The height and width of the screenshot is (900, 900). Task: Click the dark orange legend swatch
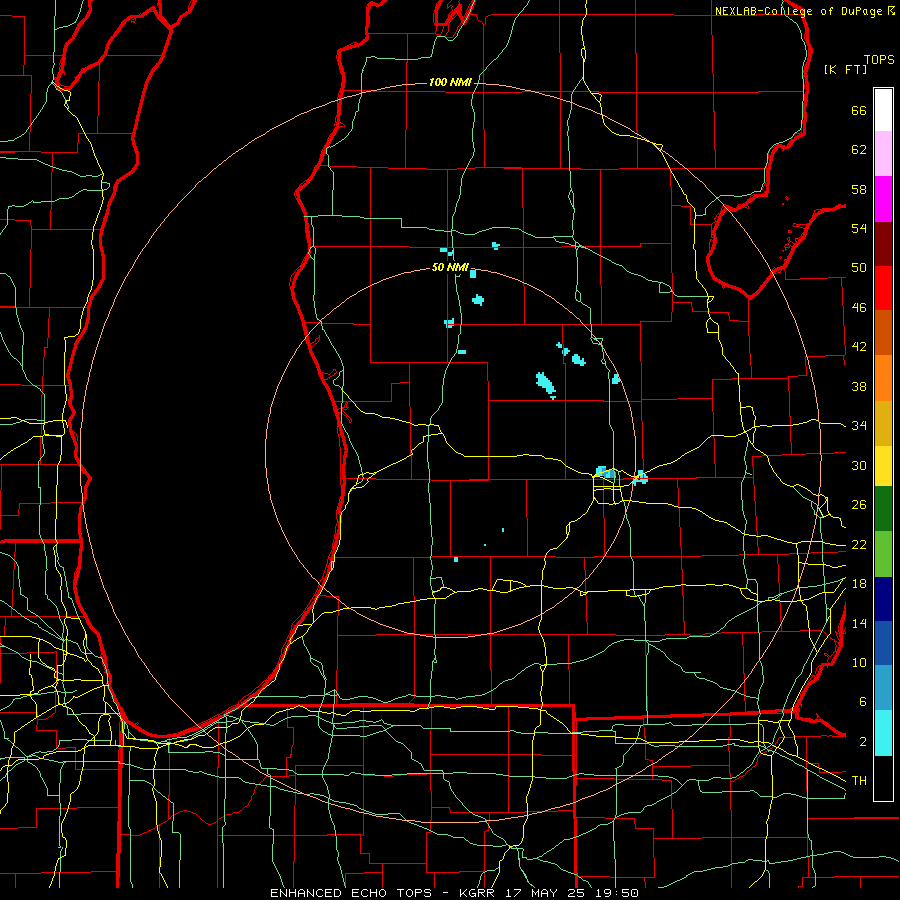[x=883, y=332]
